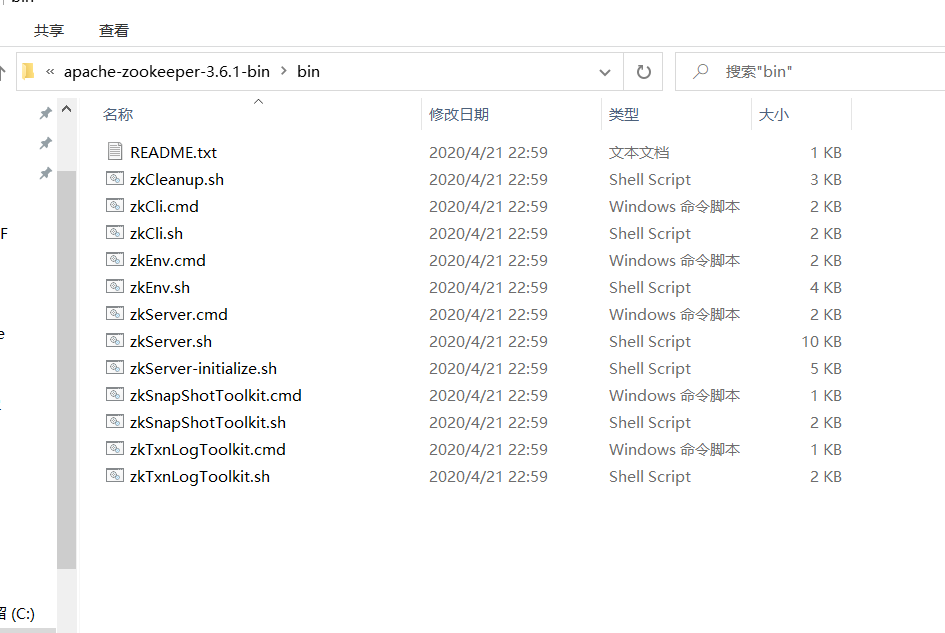Click the folder icon in address bar

(28, 72)
